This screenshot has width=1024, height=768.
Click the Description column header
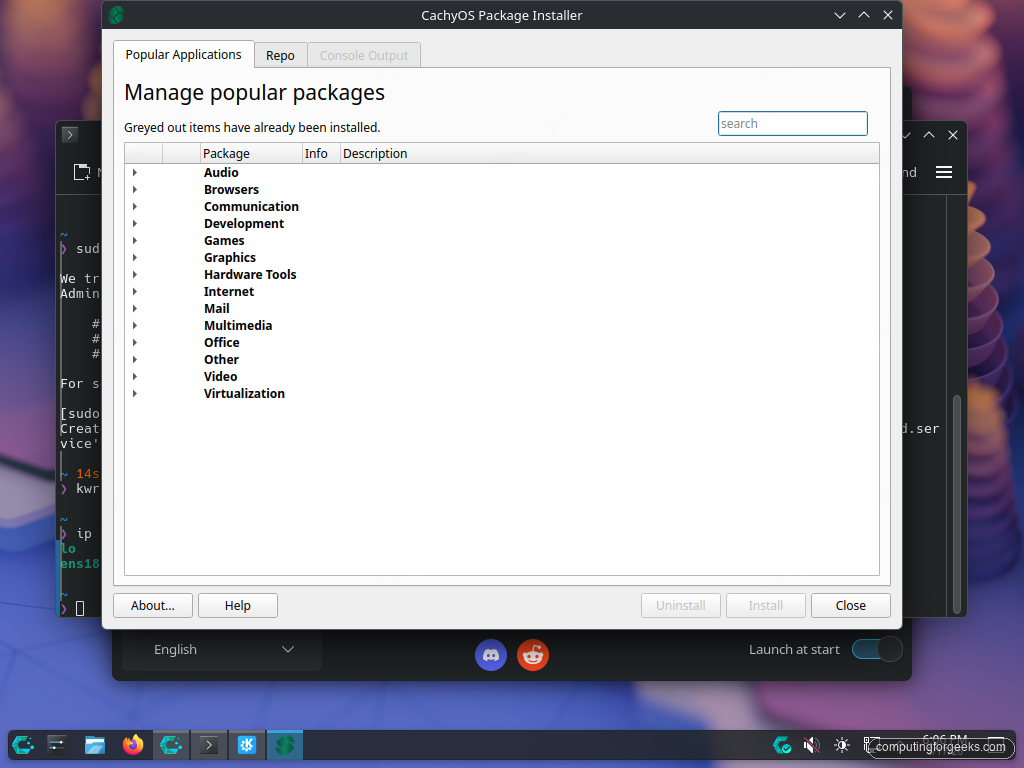(x=609, y=153)
